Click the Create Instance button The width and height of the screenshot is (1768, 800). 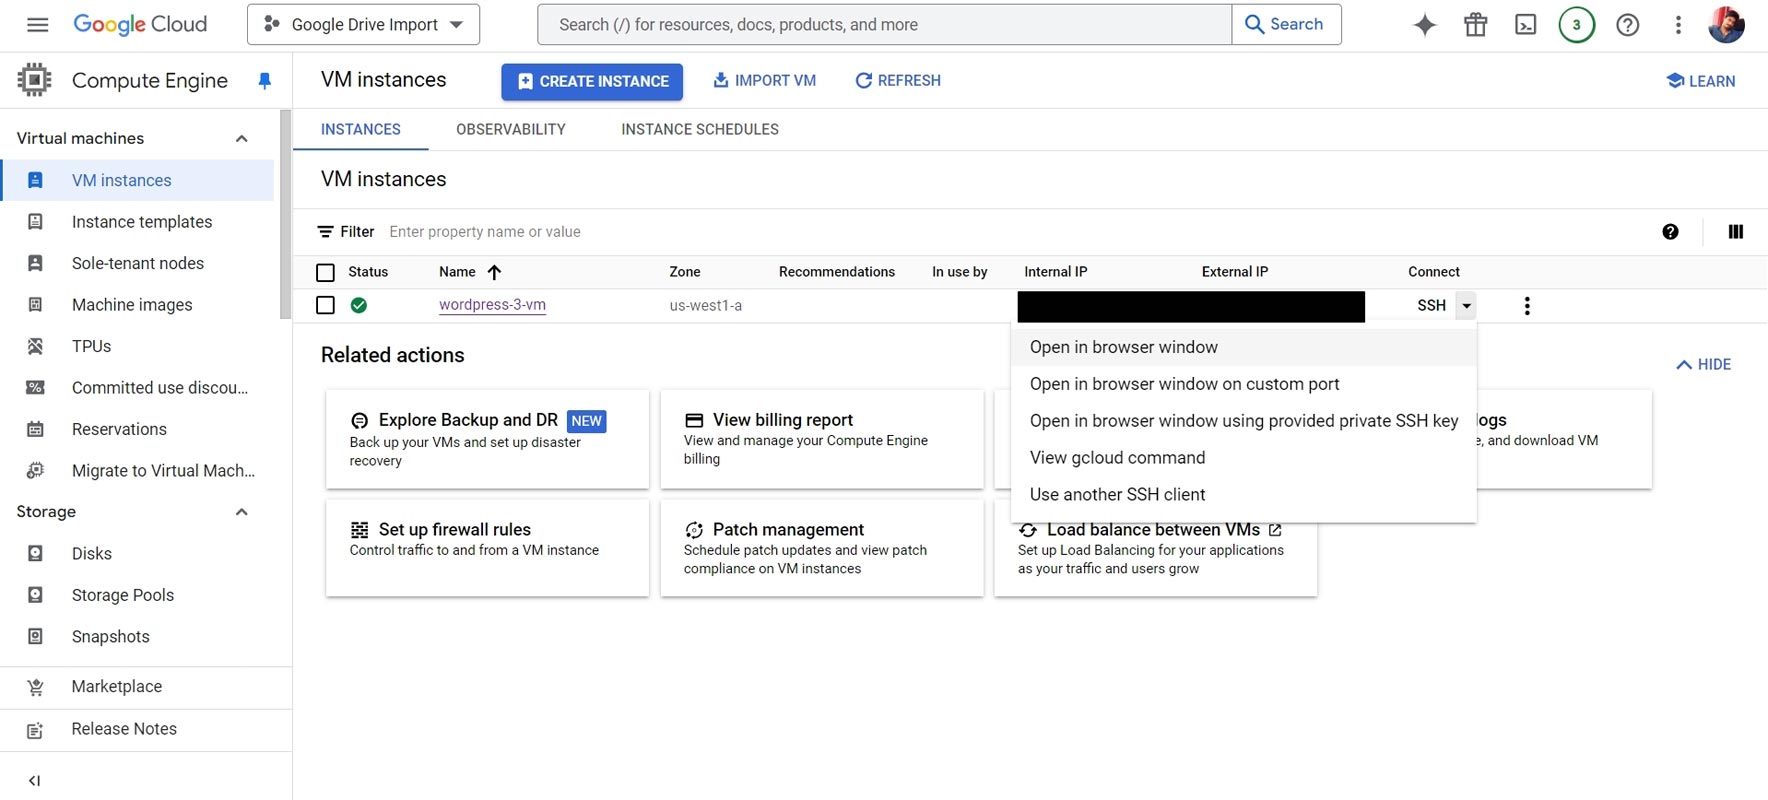click(592, 82)
